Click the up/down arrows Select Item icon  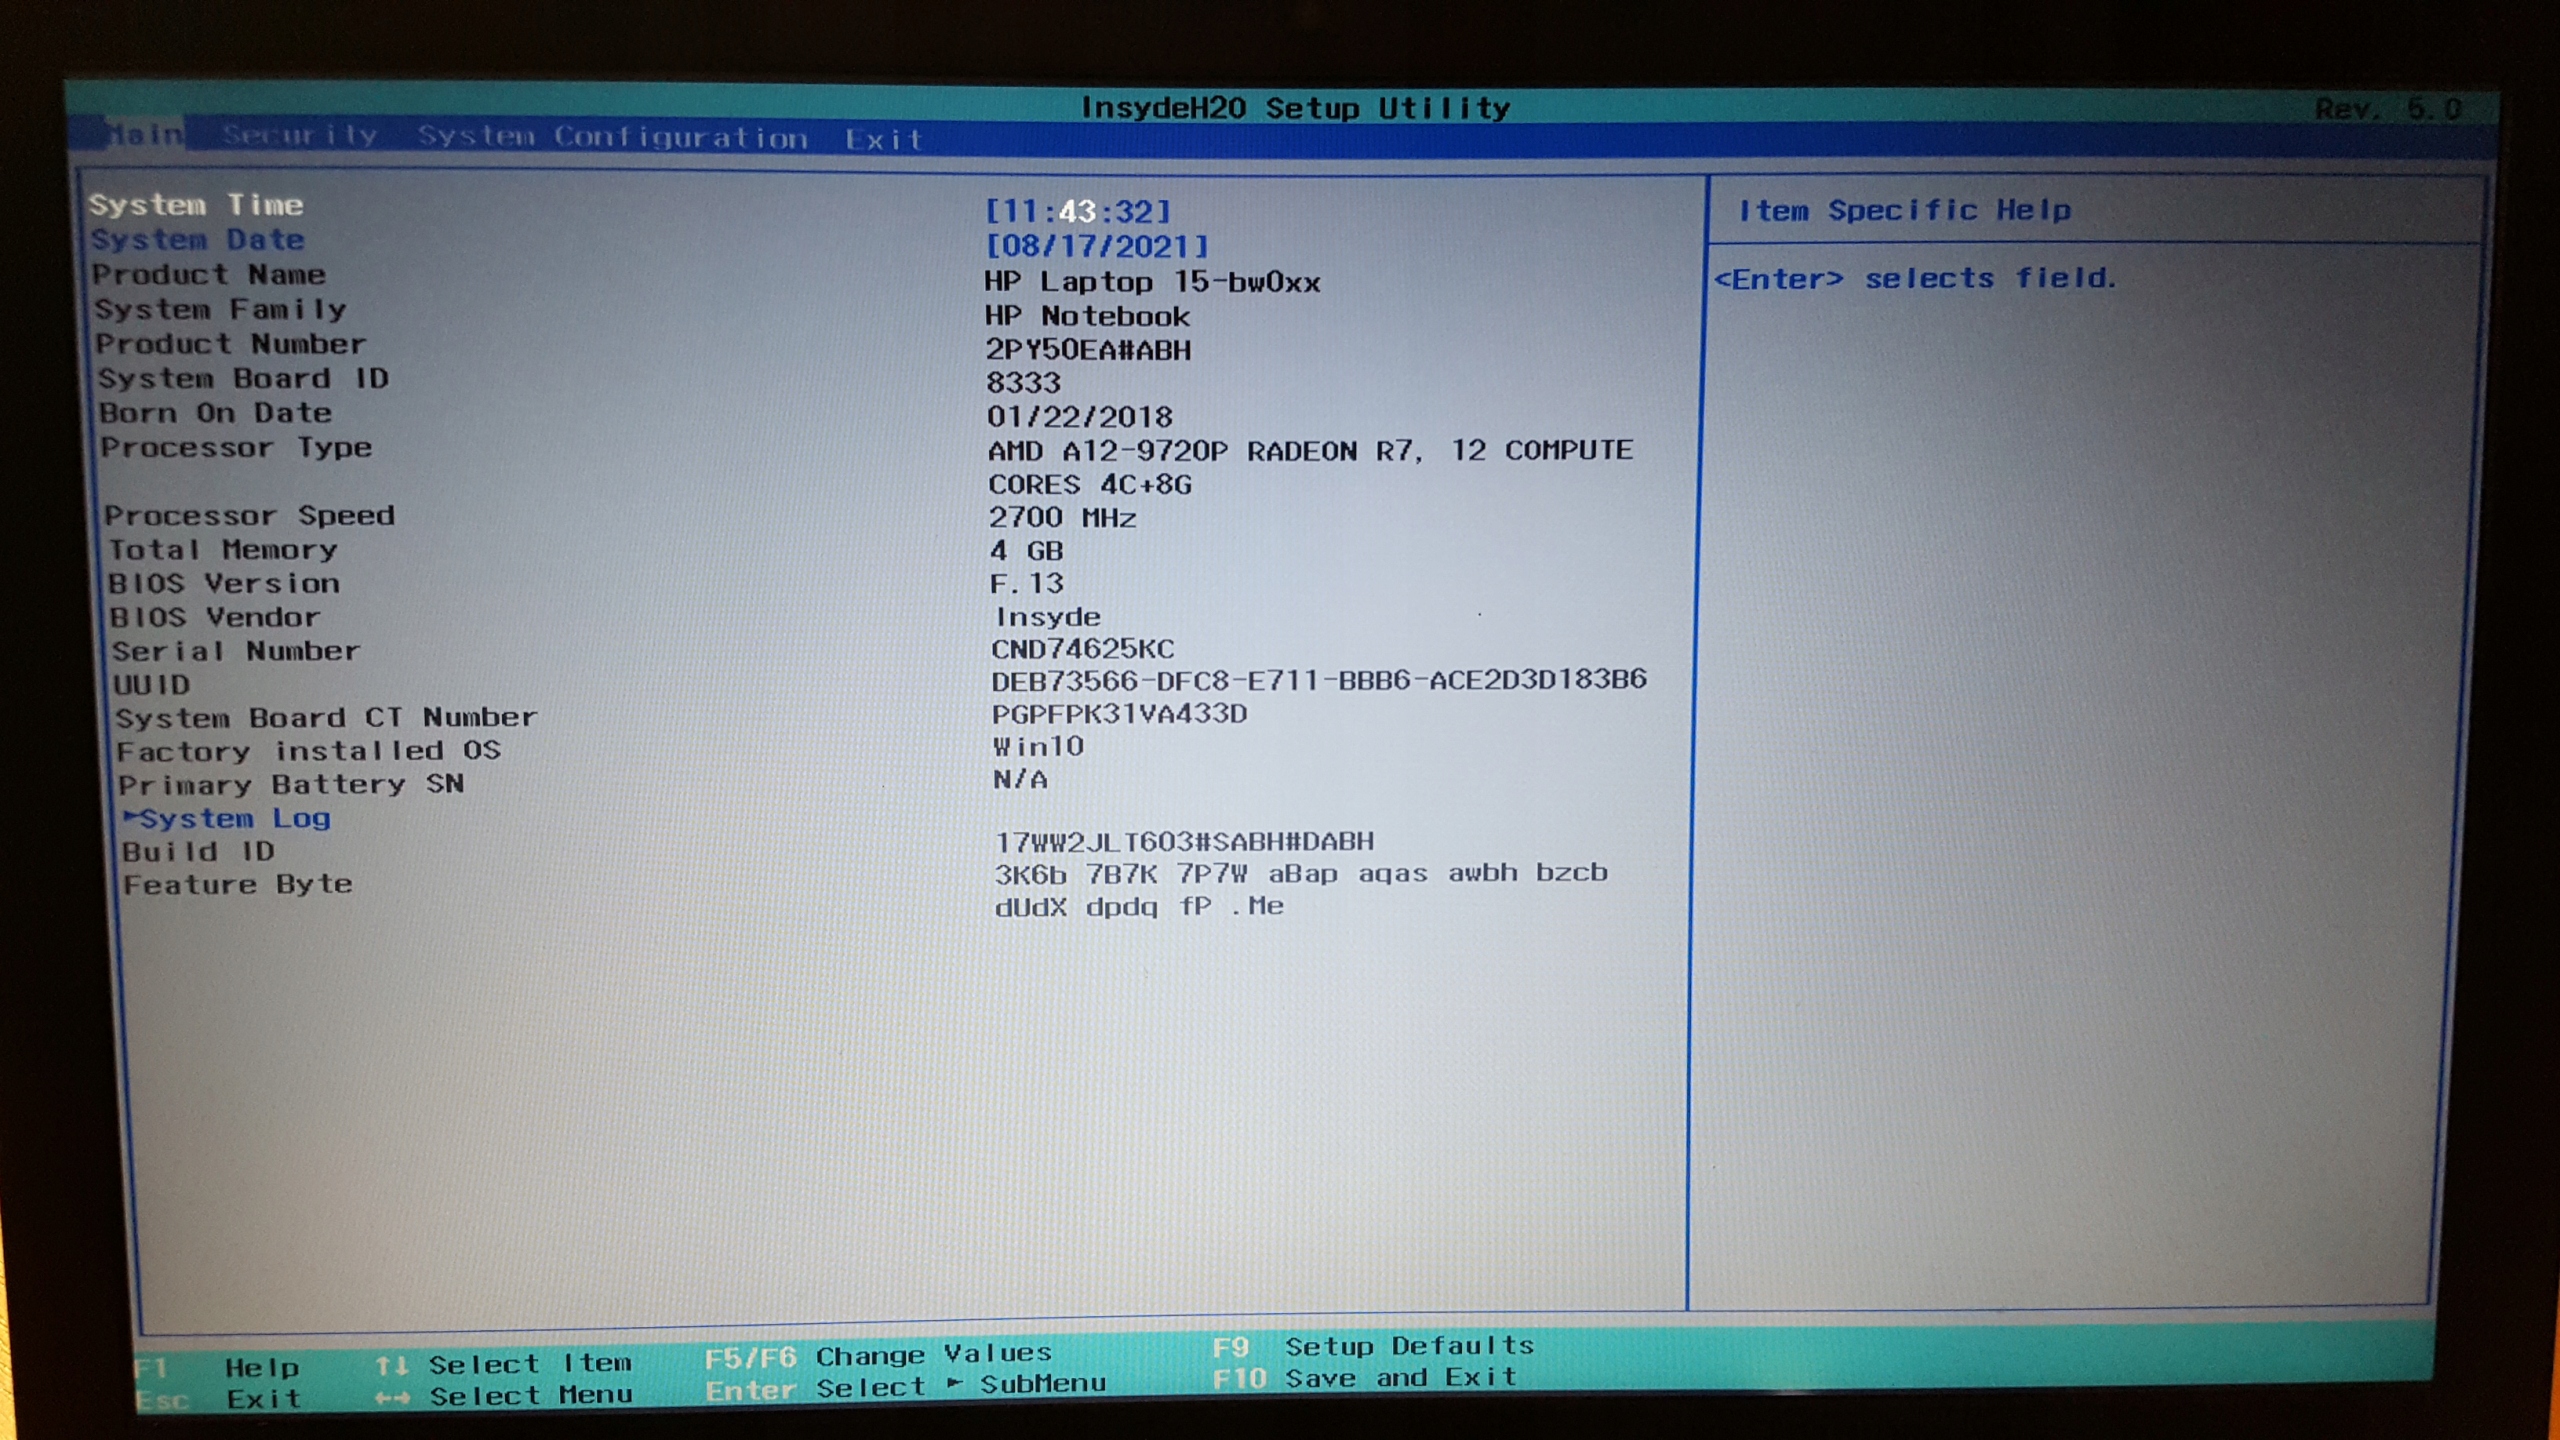(392, 1365)
